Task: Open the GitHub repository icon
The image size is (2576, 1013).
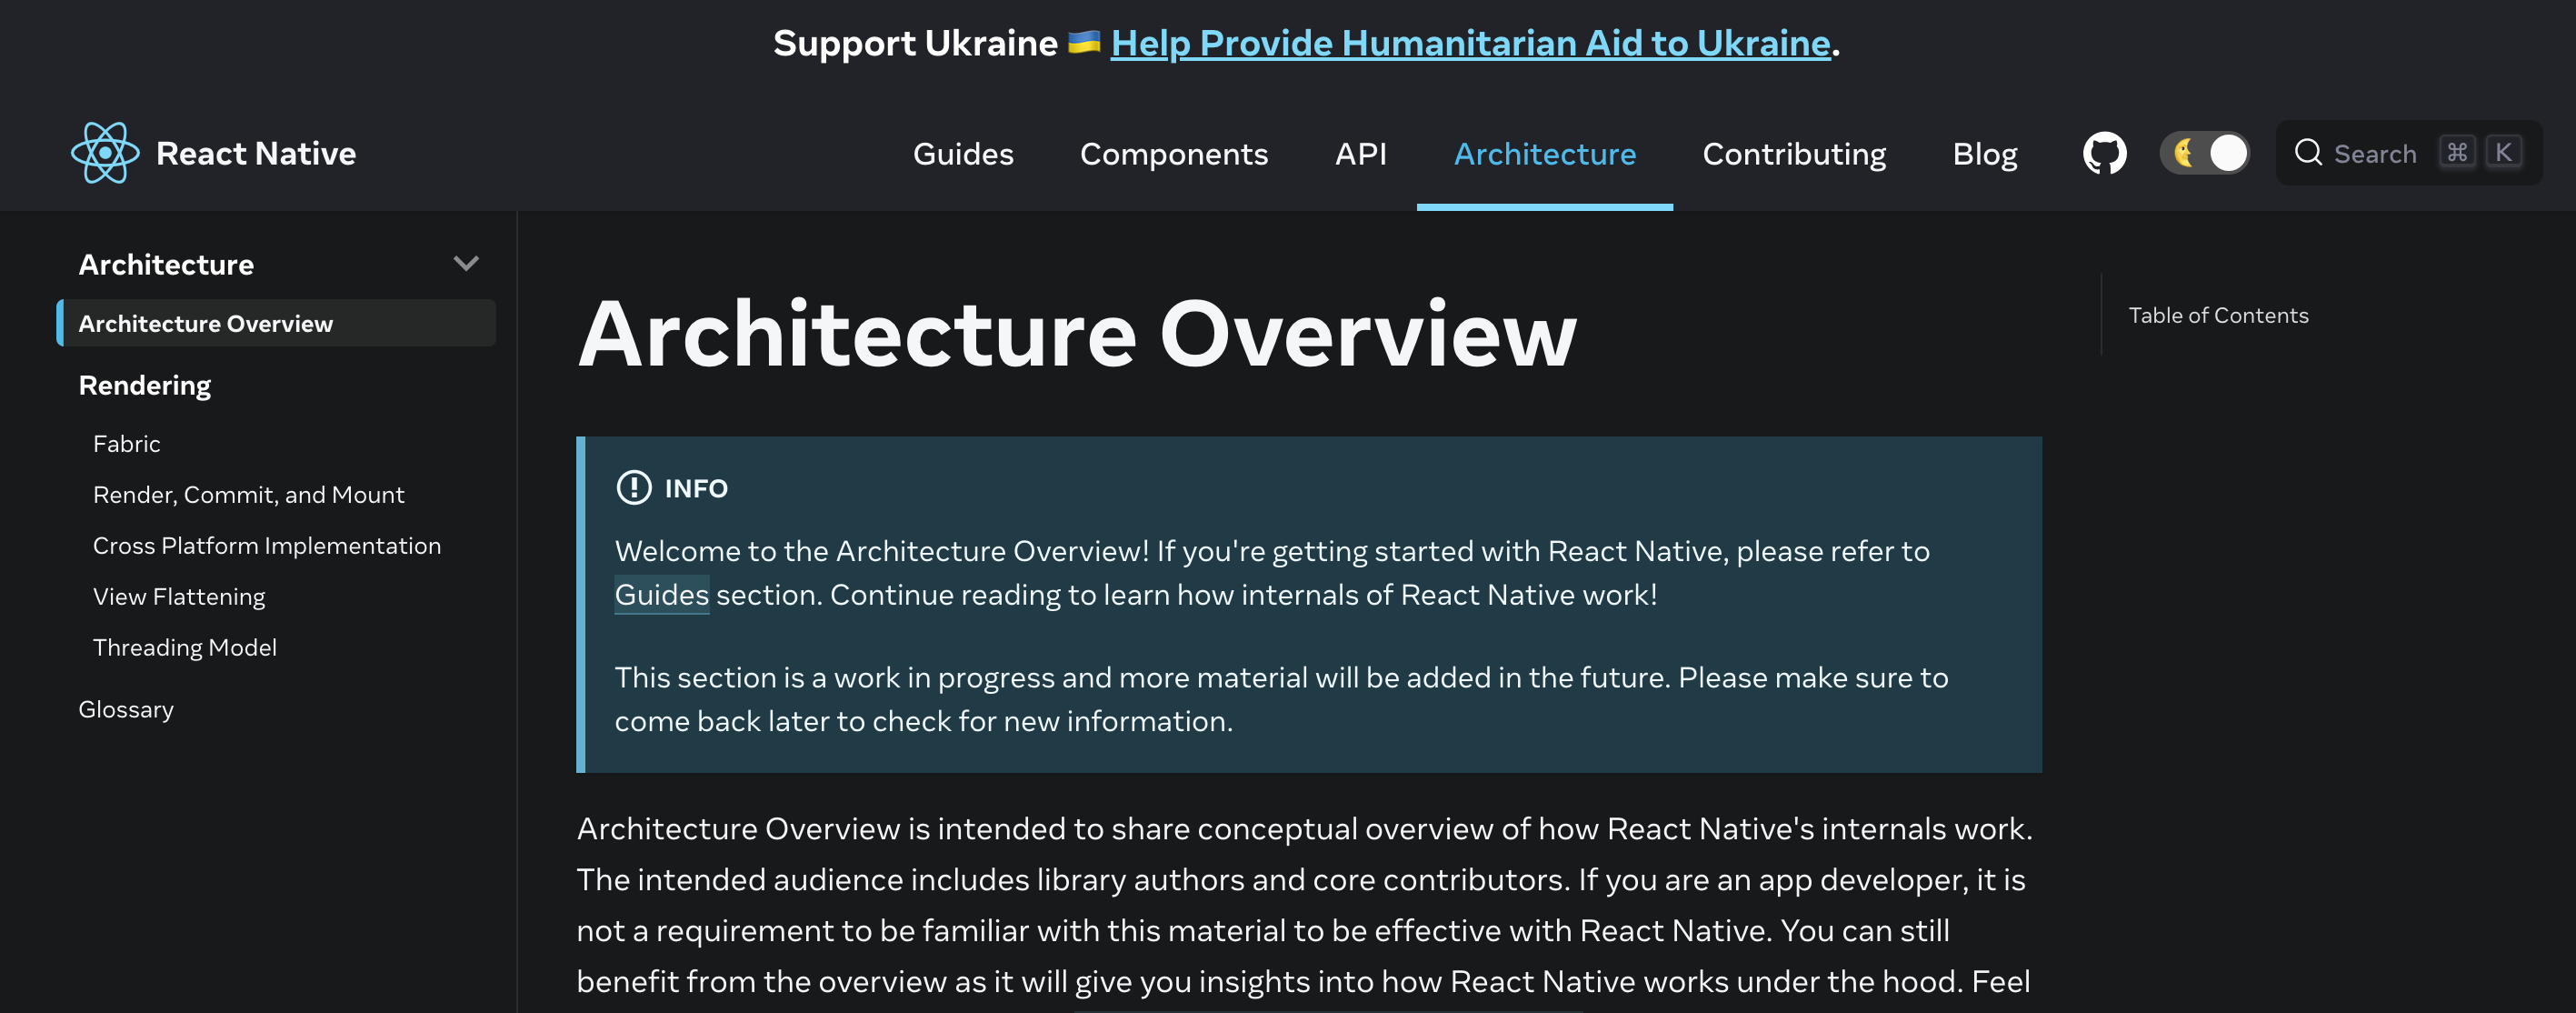Action: pyautogui.click(x=2104, y=153)
